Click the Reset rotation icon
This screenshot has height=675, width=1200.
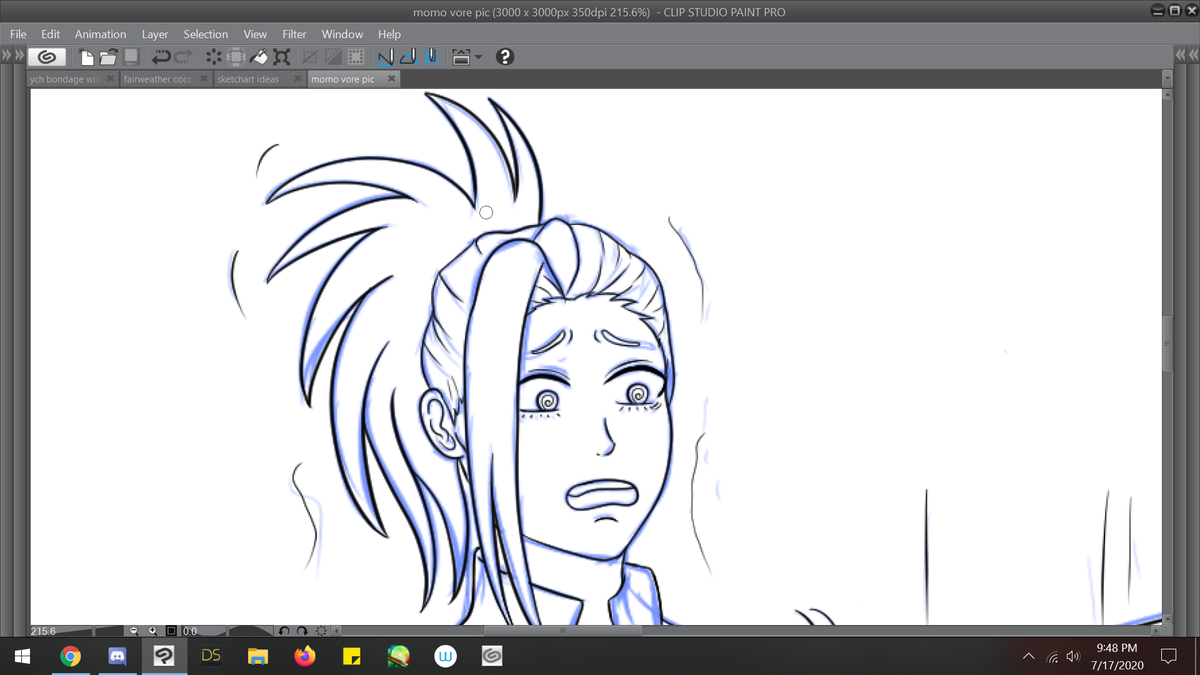[321, 631]
